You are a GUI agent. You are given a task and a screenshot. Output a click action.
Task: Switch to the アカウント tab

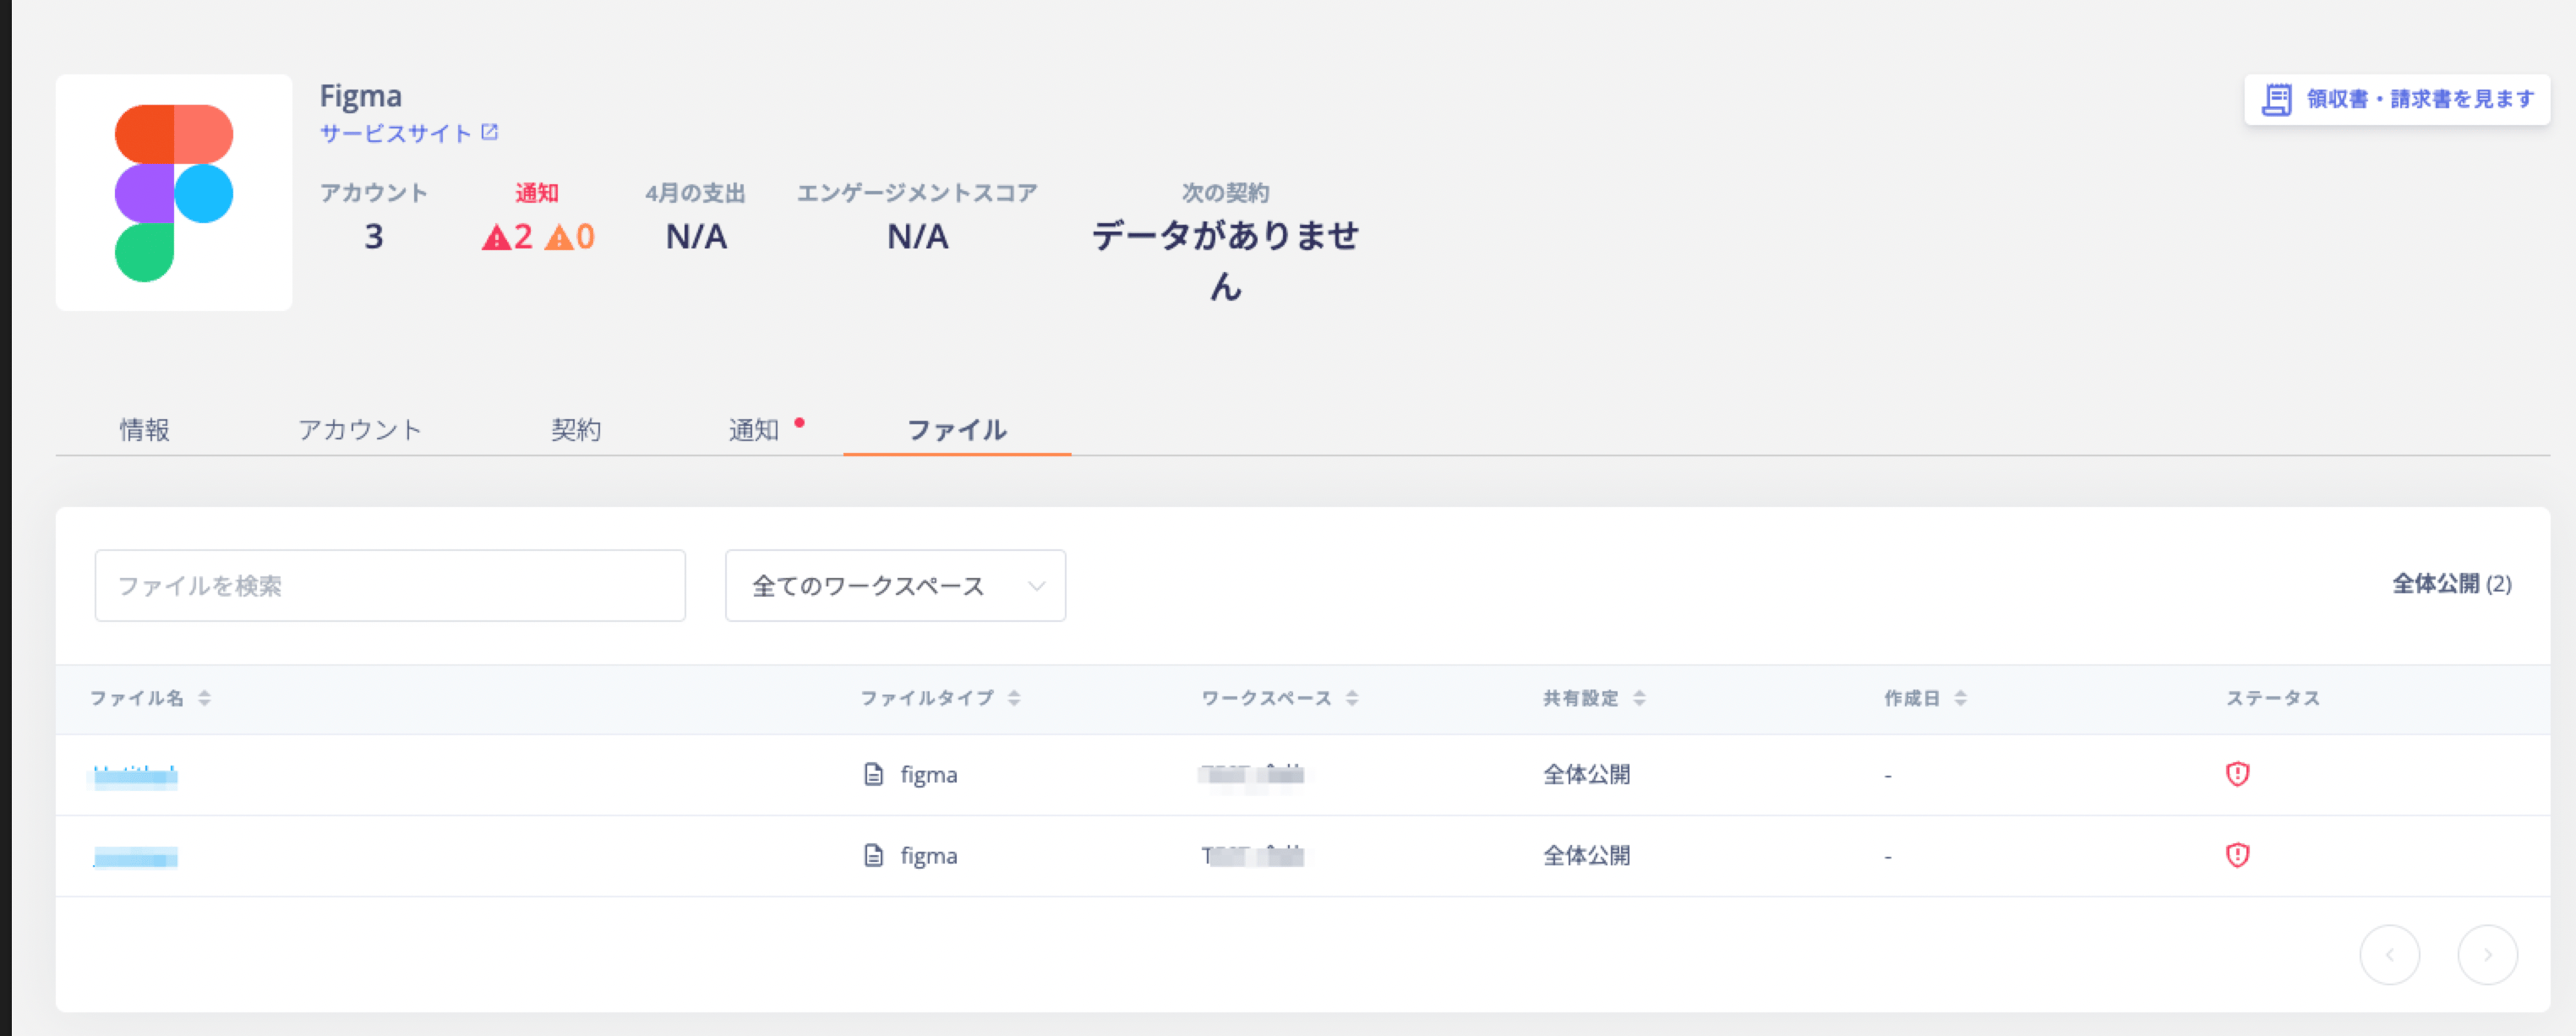360,430
